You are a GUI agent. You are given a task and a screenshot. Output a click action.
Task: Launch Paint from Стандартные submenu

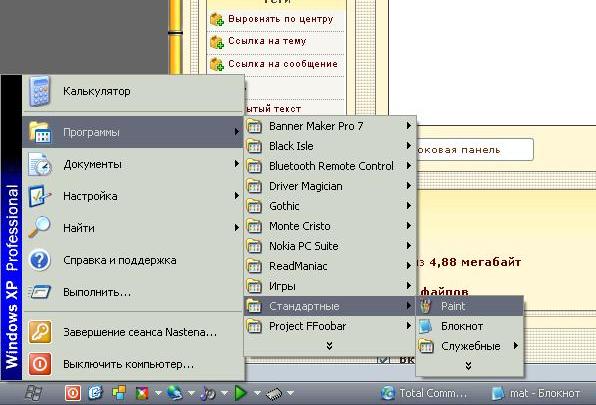pos(470,306)
